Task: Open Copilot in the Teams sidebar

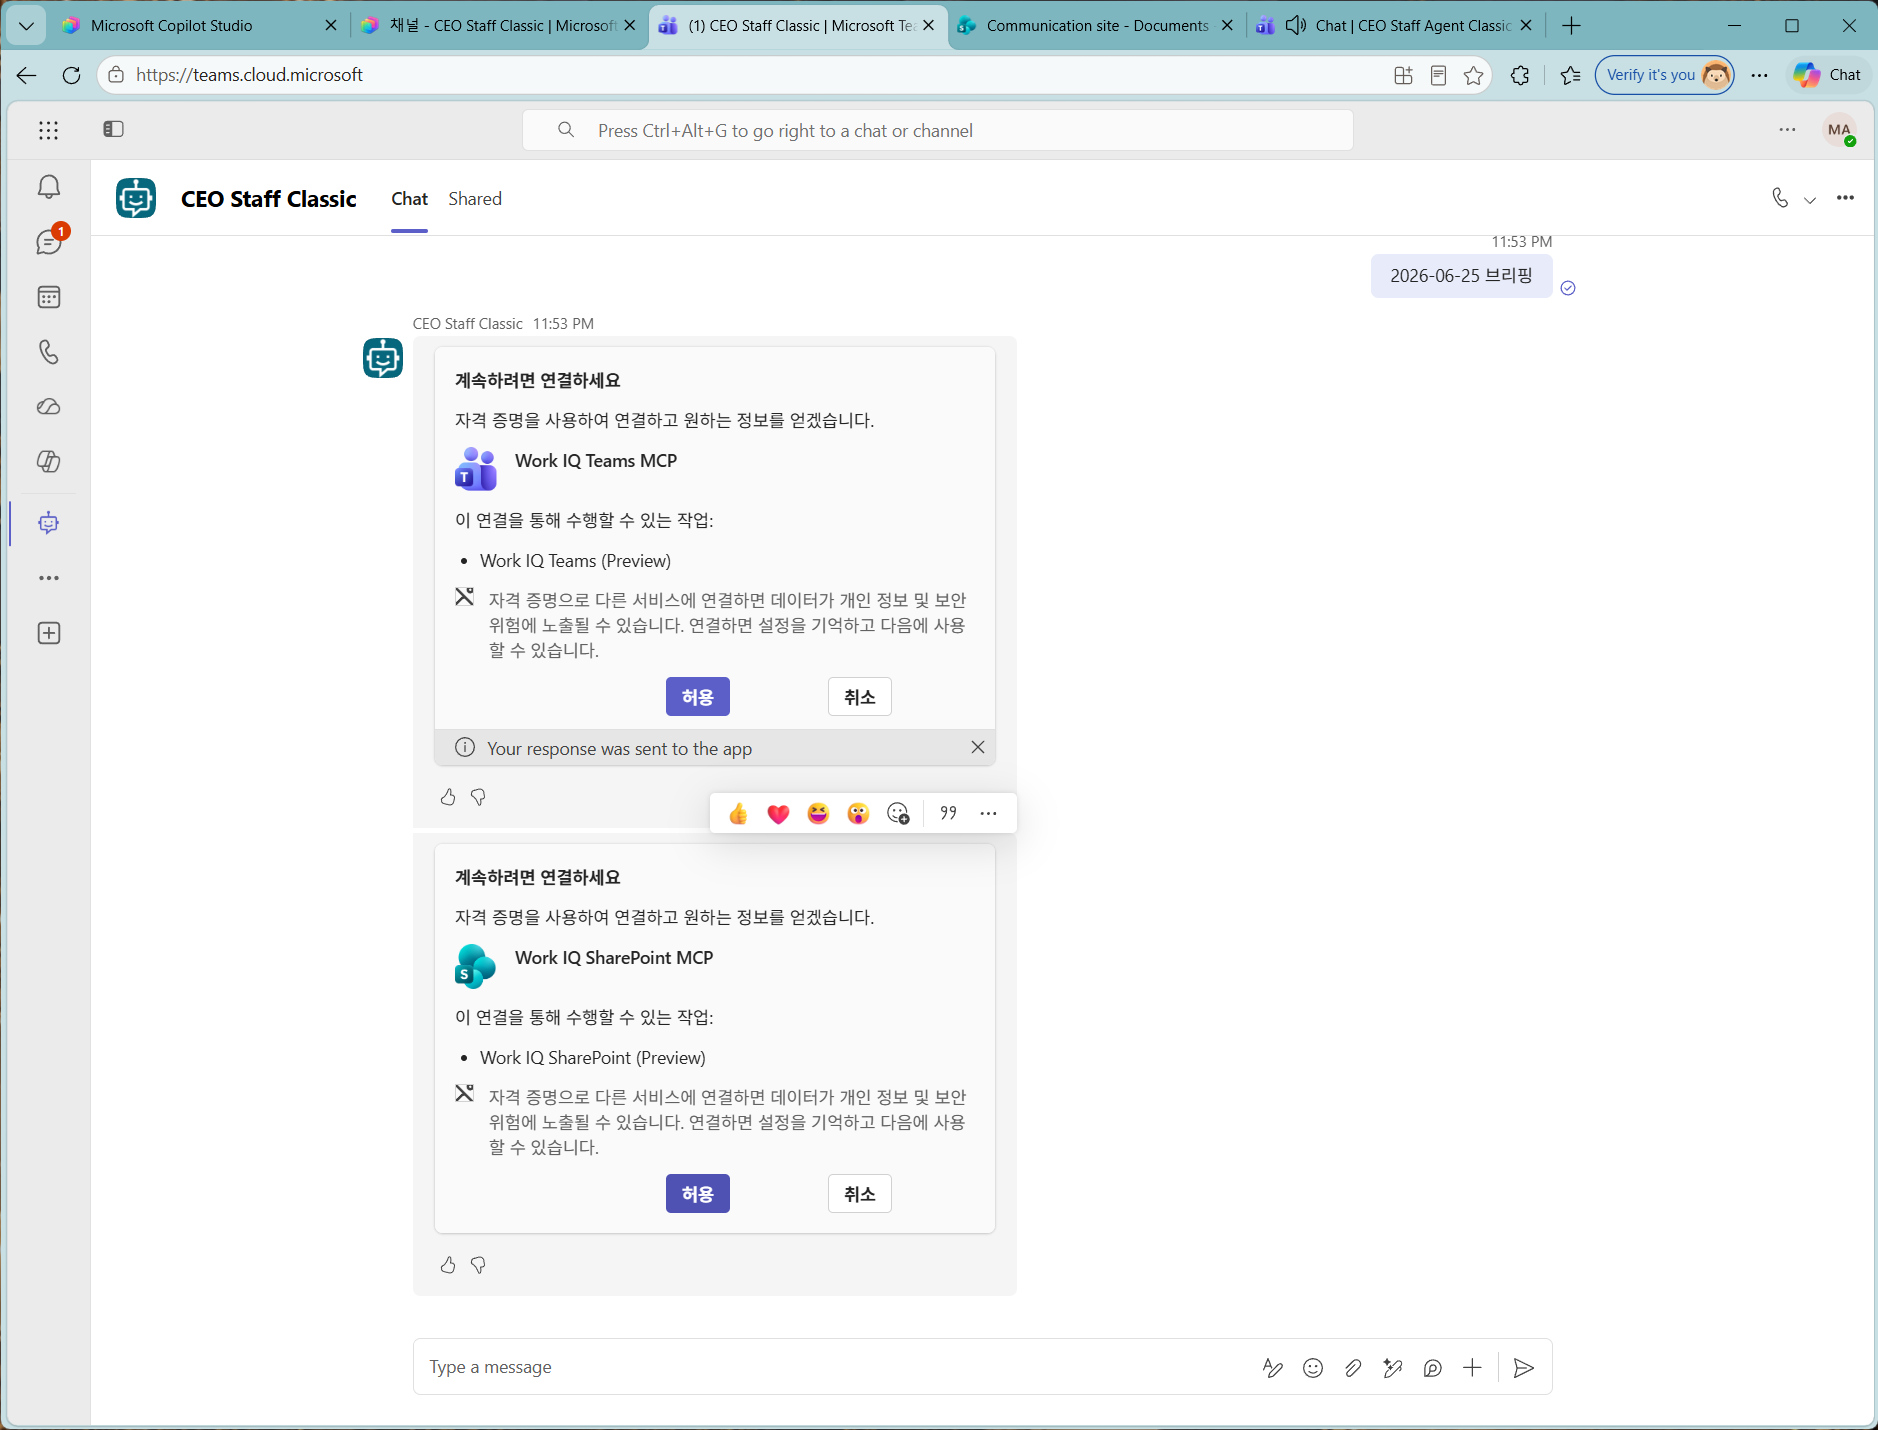Action: 48,462
